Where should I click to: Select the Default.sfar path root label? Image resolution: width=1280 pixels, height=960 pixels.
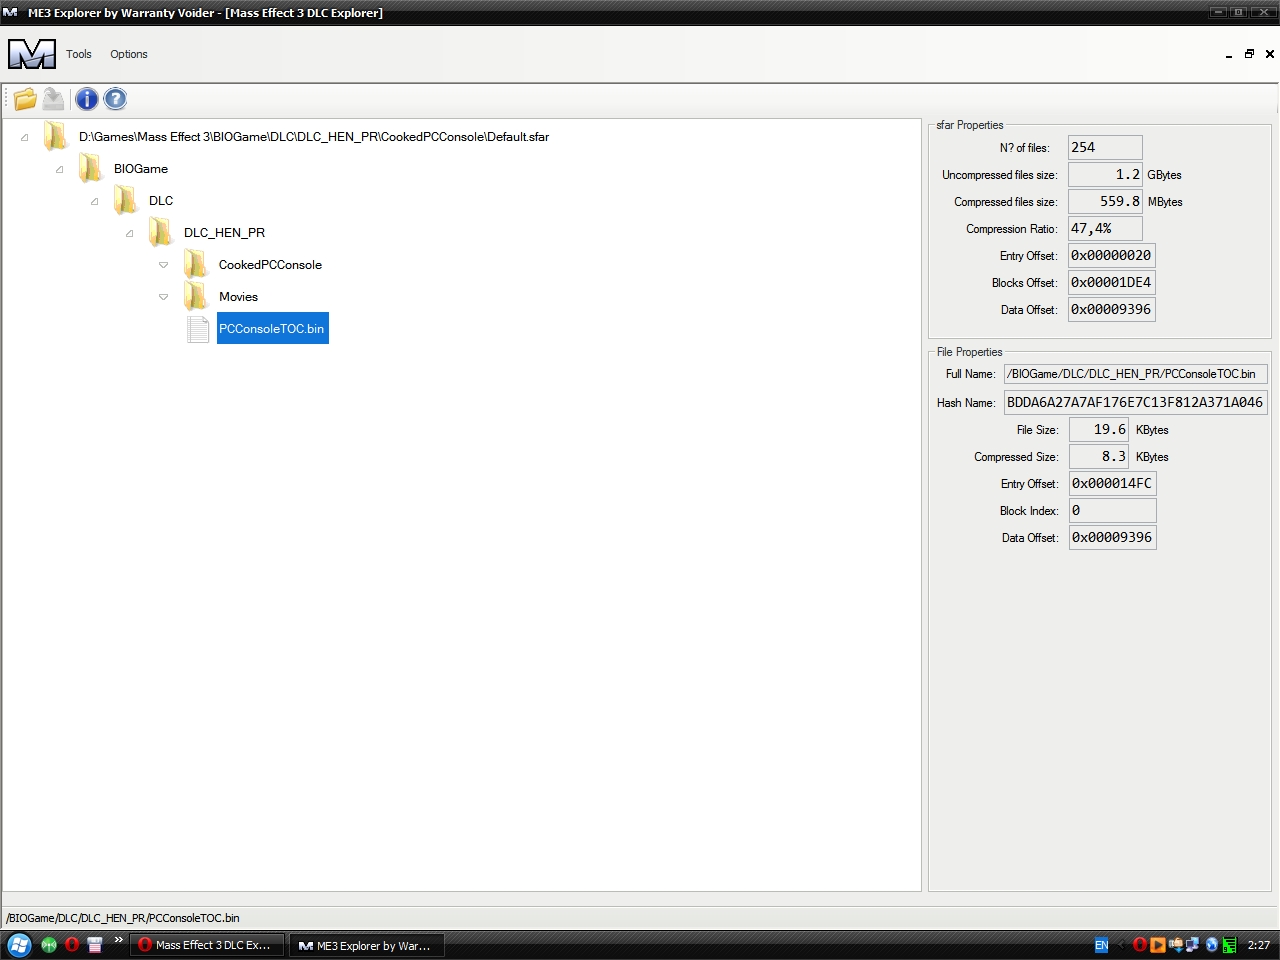[314, 137]
